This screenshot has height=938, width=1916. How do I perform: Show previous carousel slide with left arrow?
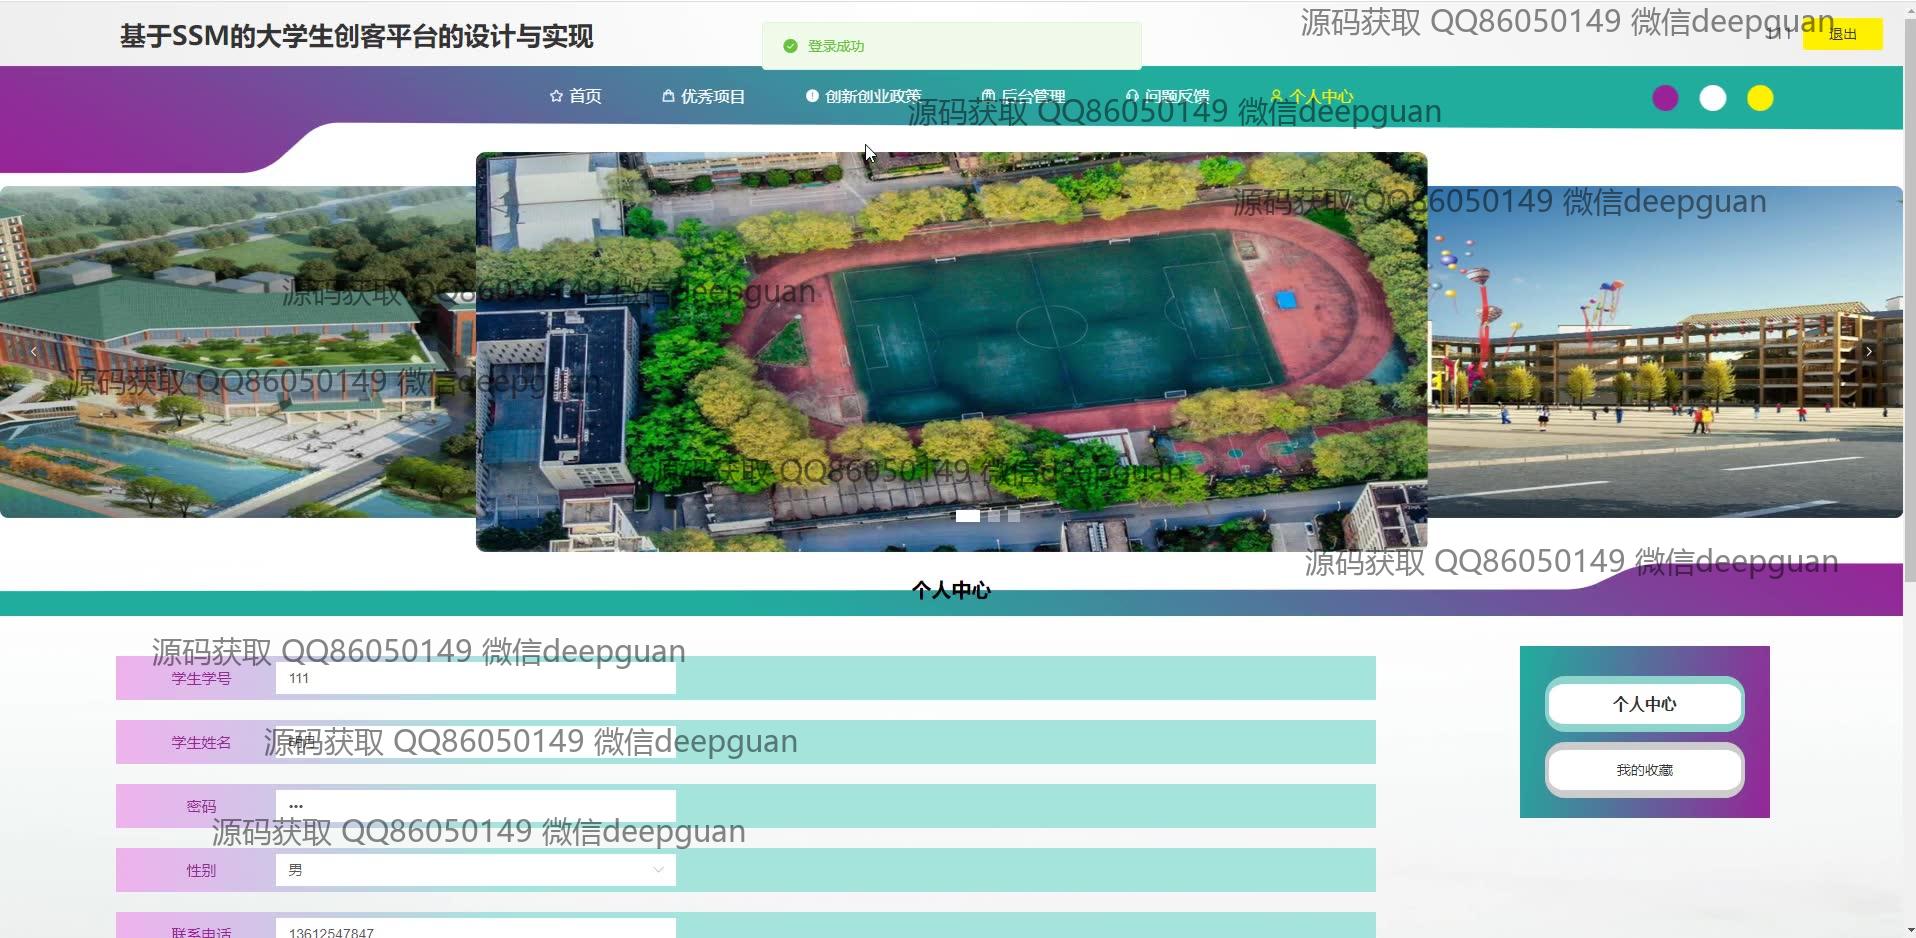(x=34, y=352)
